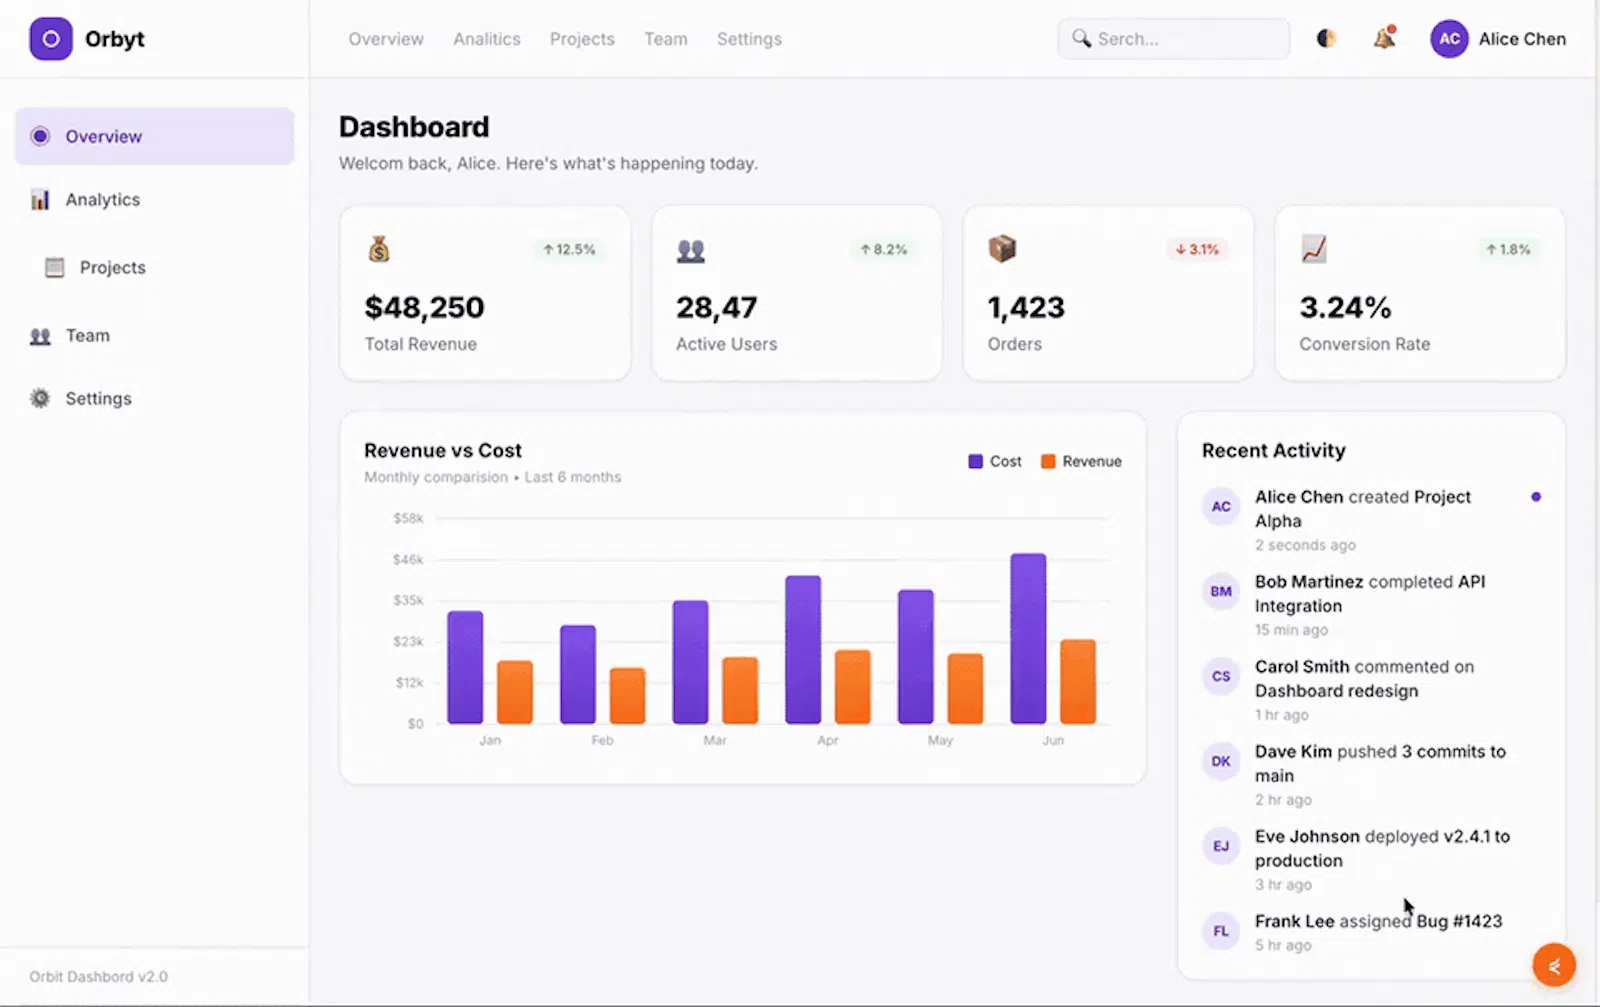Open Dave Kim pushed 3 commits entry
The image size is (1600, 1007).
pyautogui.click(x=1371, y=775)
